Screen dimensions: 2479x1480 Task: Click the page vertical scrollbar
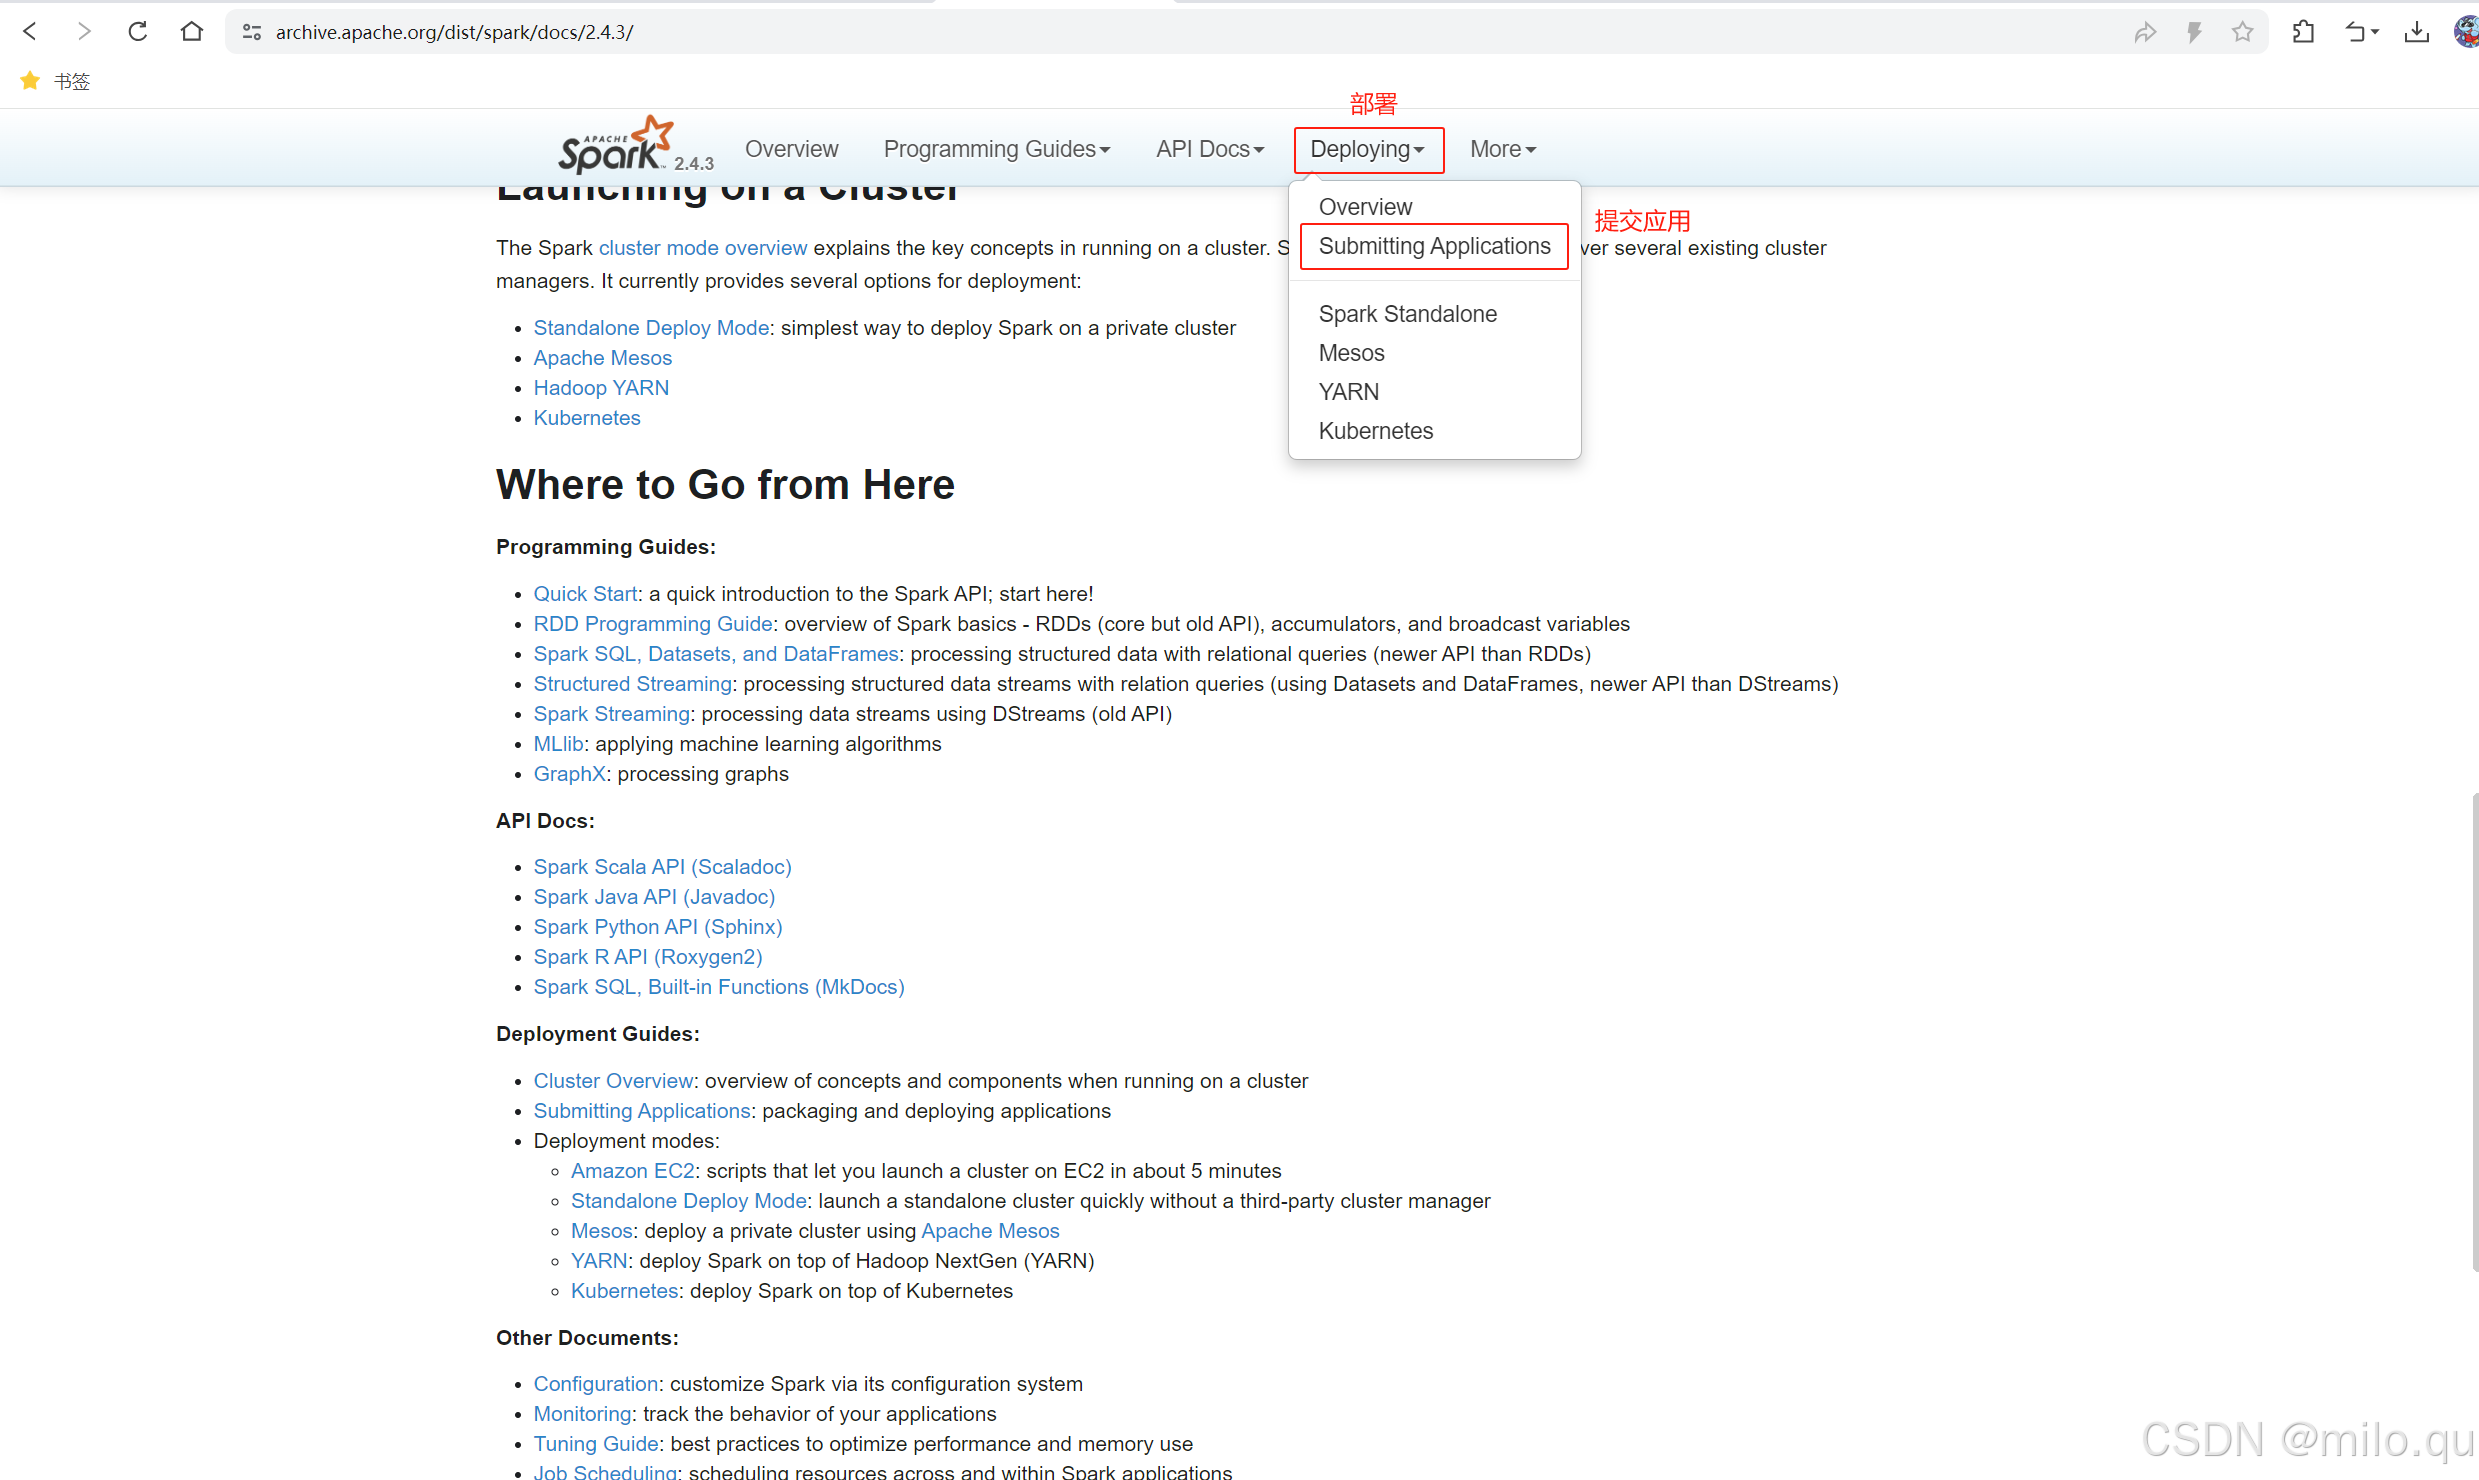tap(2473, 1030)
